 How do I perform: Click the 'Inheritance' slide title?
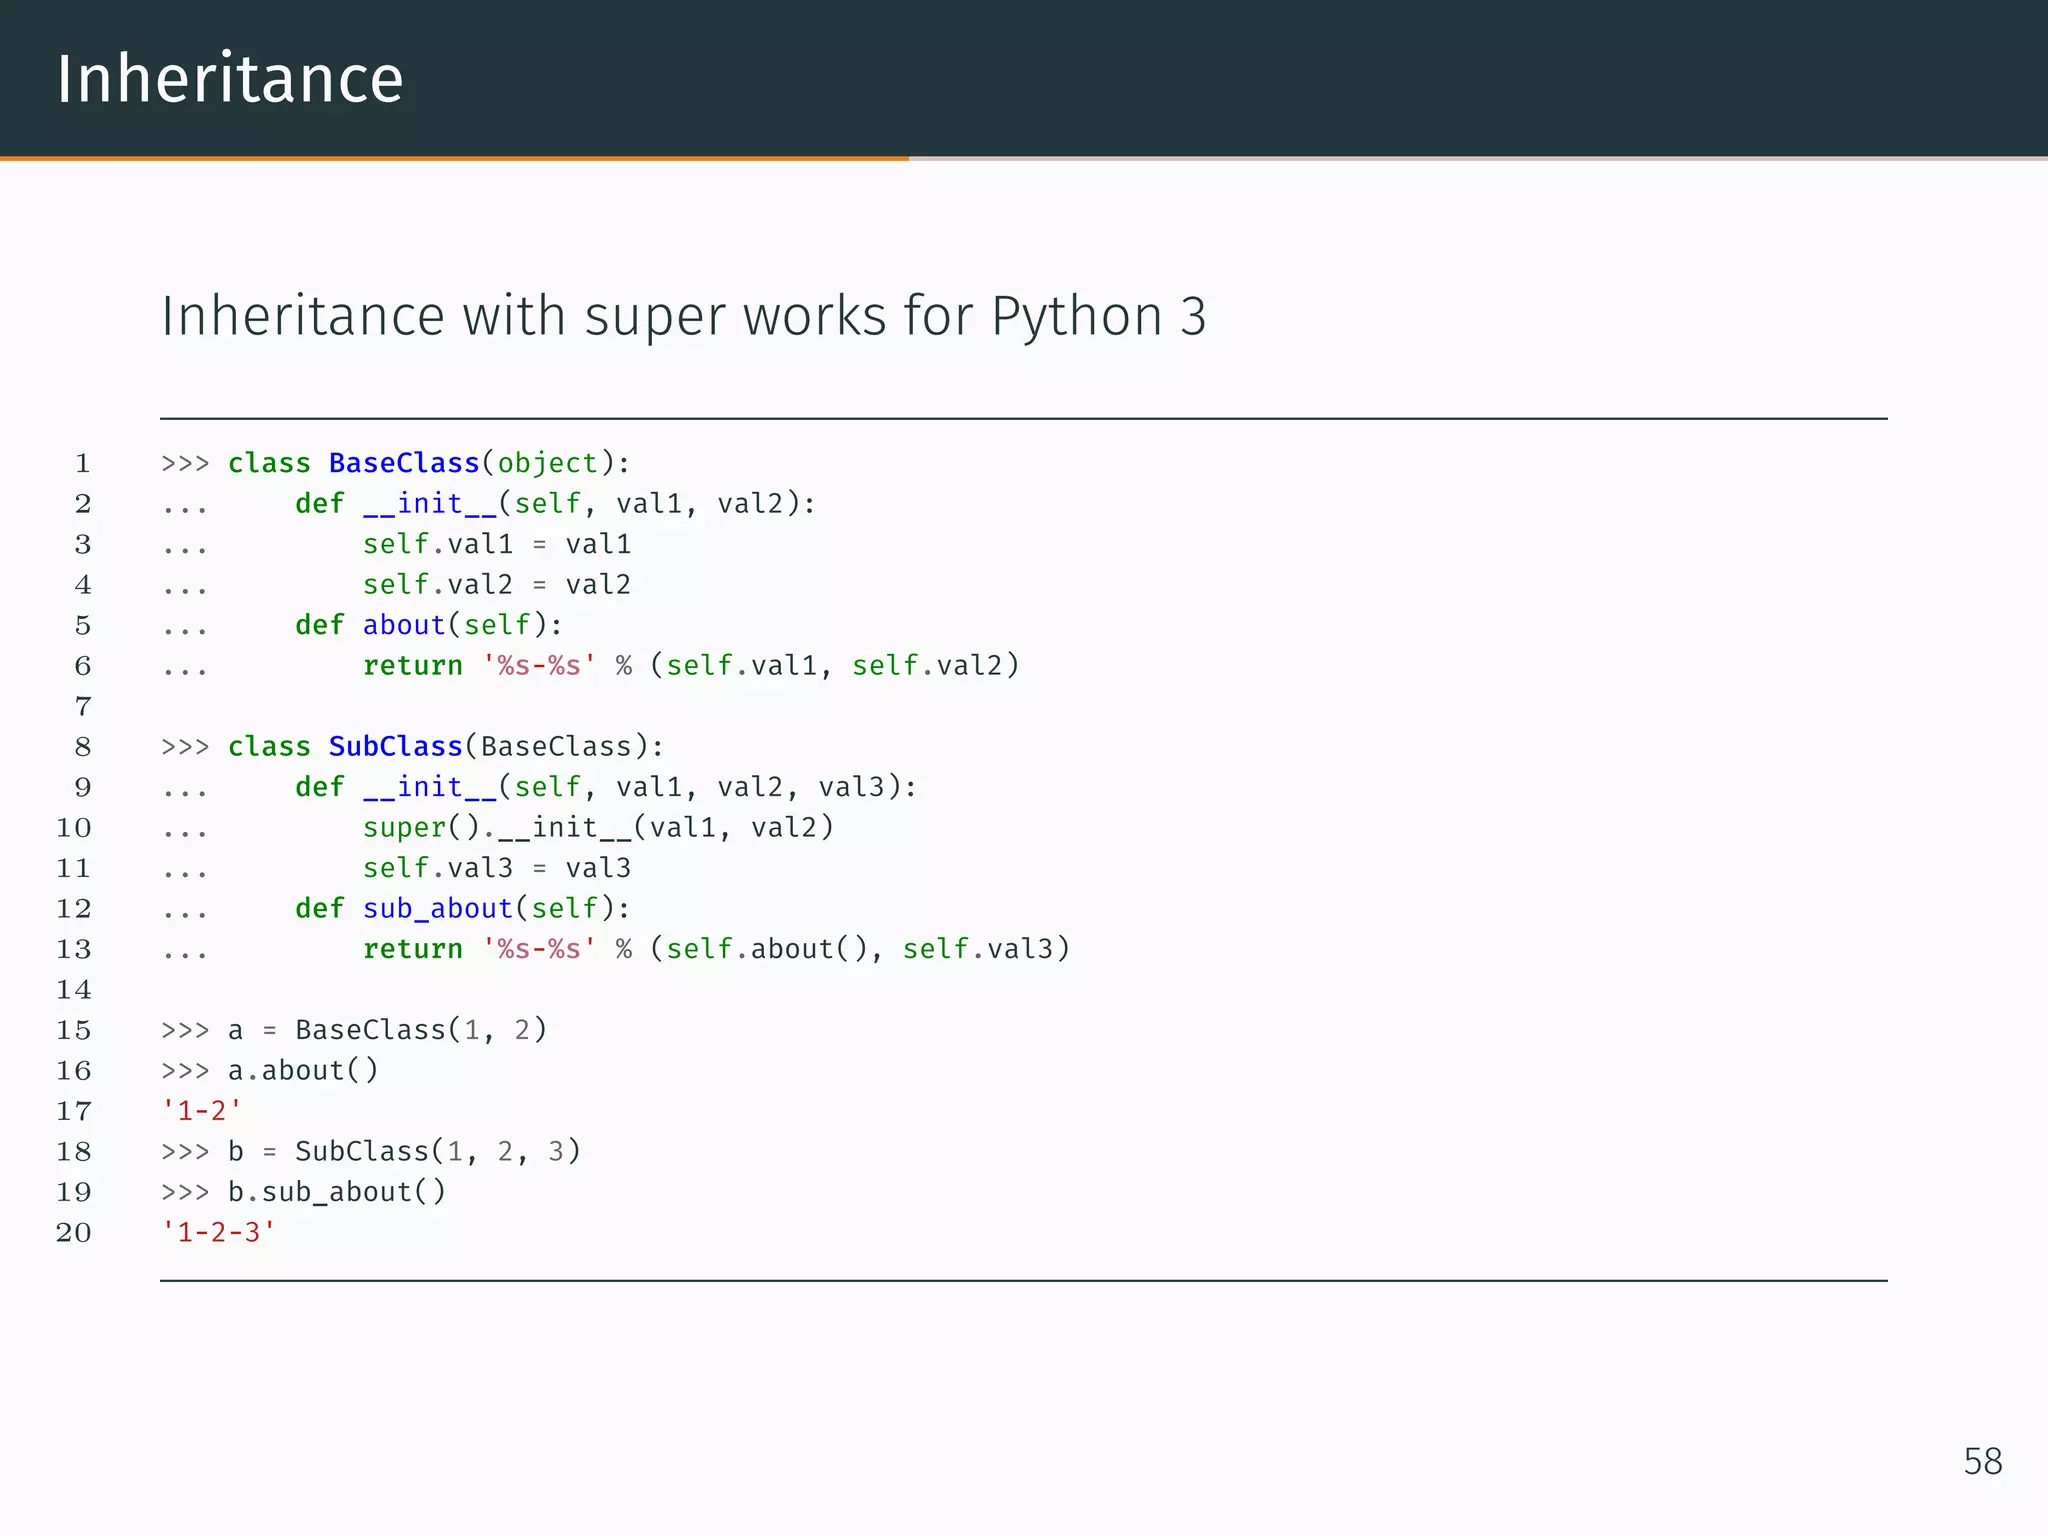click(230, 79)
